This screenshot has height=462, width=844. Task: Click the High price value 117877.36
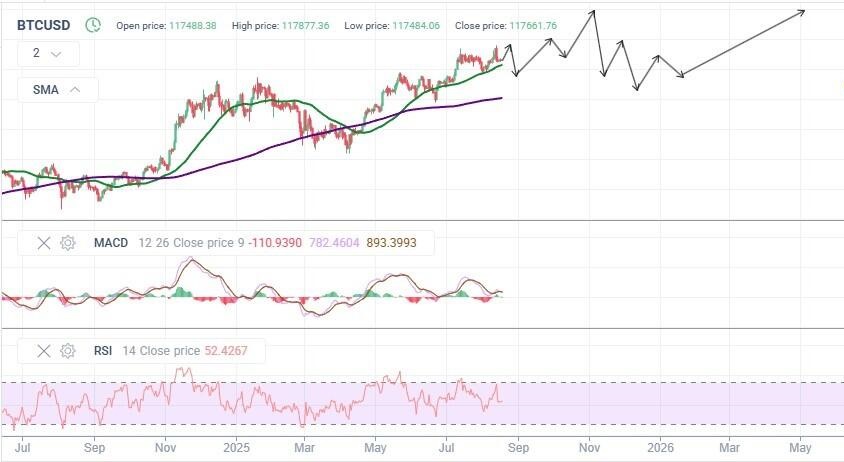tap(305, 25)
